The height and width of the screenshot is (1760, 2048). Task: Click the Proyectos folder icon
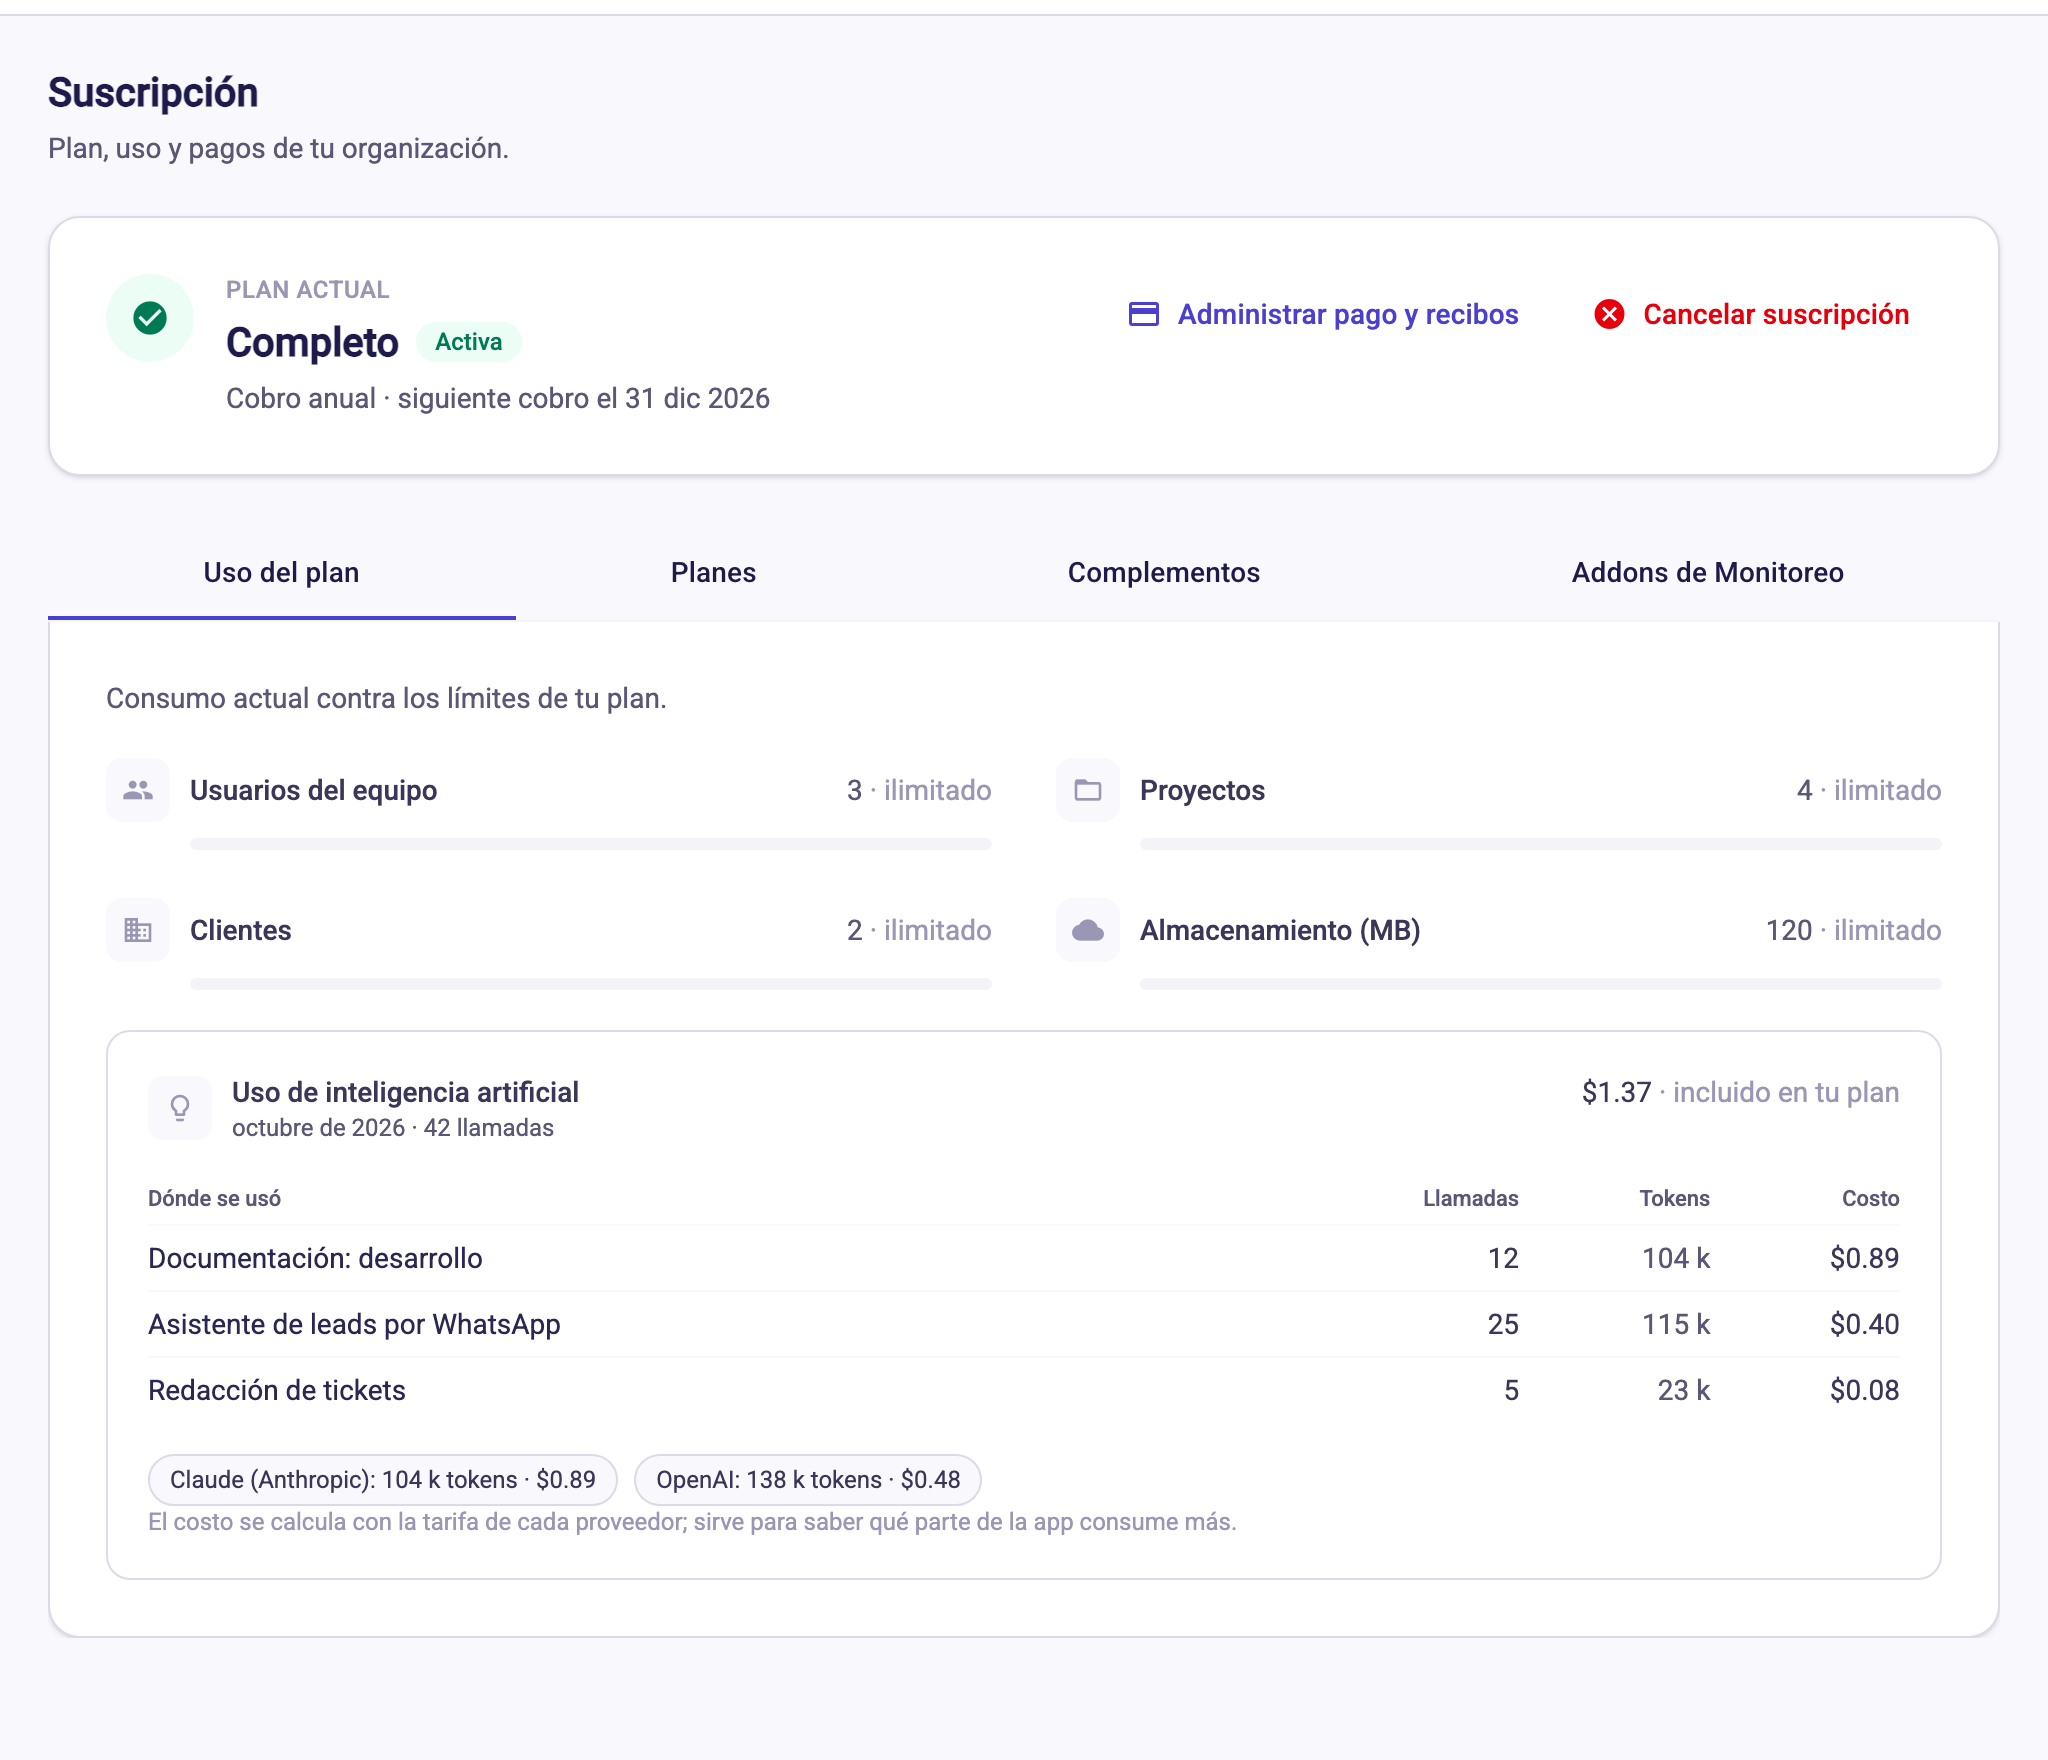pyautogui.click(x=1088, y=790)
